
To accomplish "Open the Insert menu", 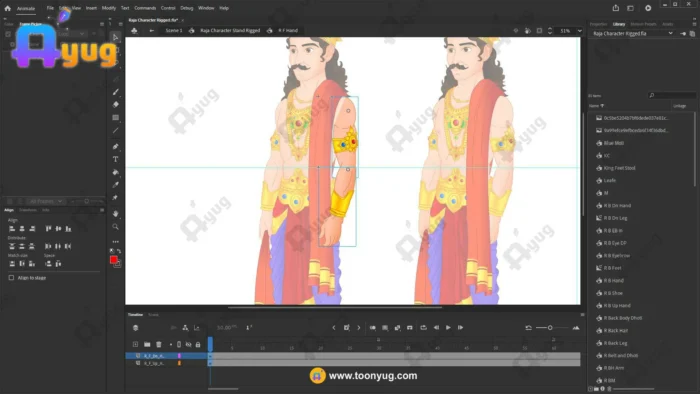I will 91,8.
